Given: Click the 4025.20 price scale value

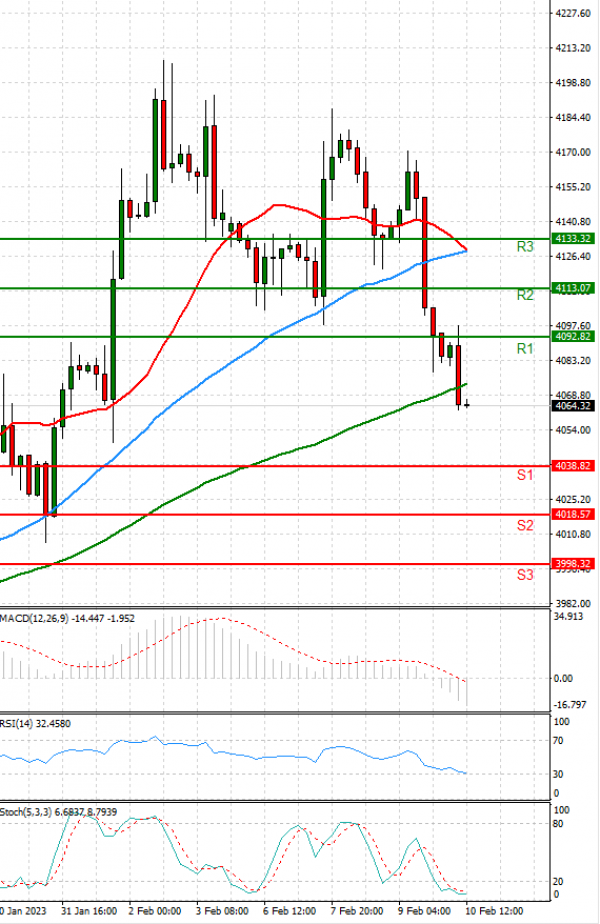Looking at the screenshot, I should [573, 499].
